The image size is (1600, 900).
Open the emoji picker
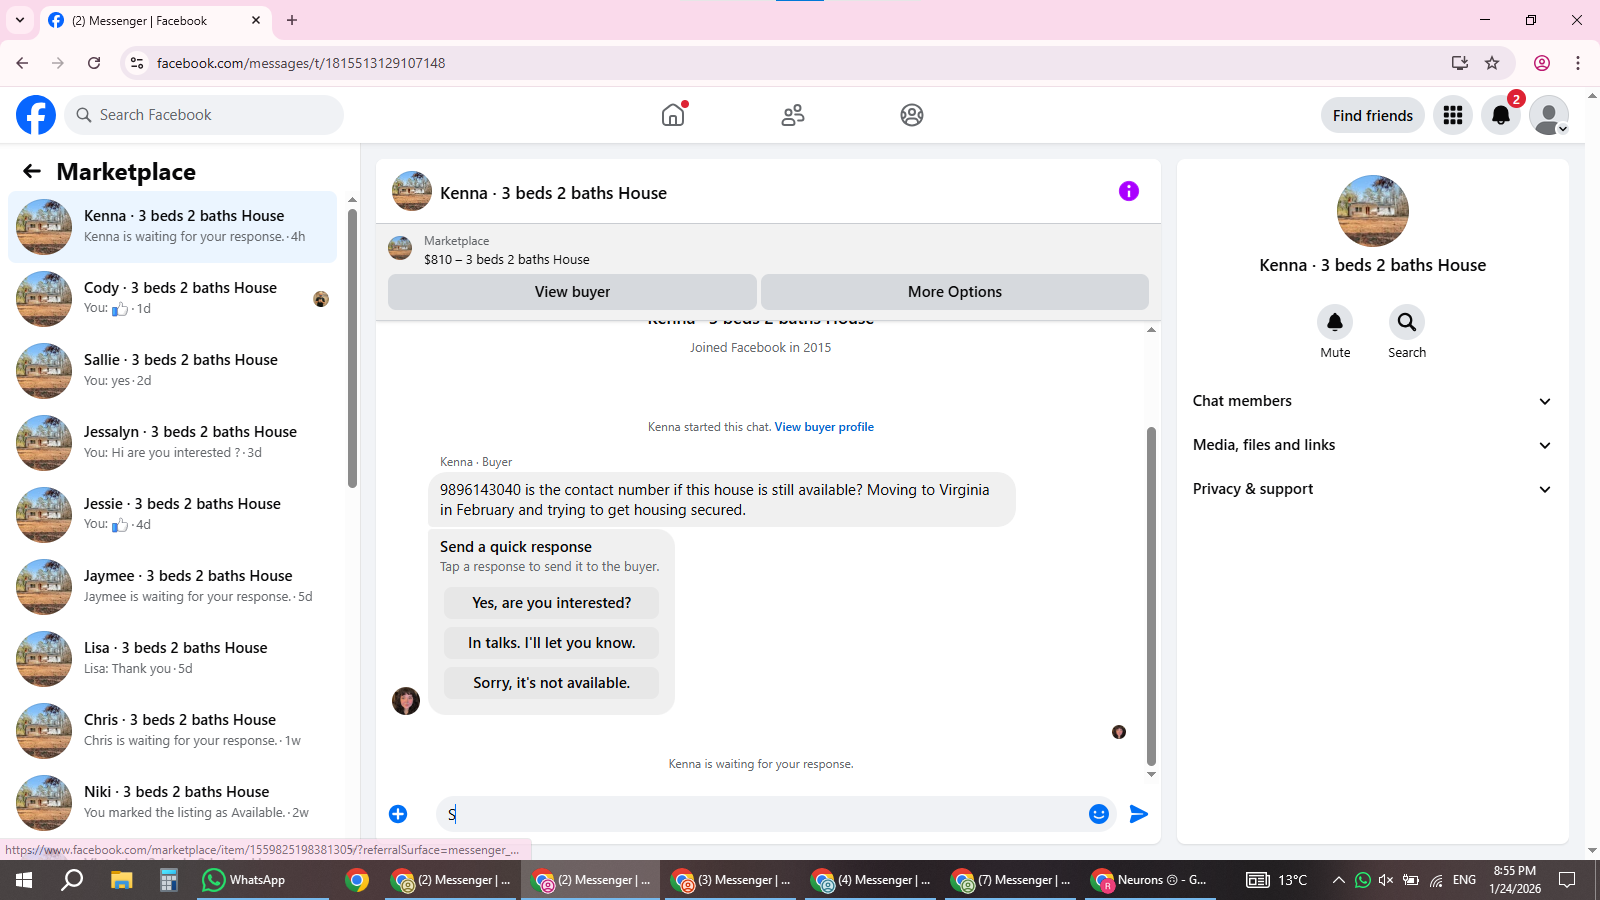point(1099,814)
